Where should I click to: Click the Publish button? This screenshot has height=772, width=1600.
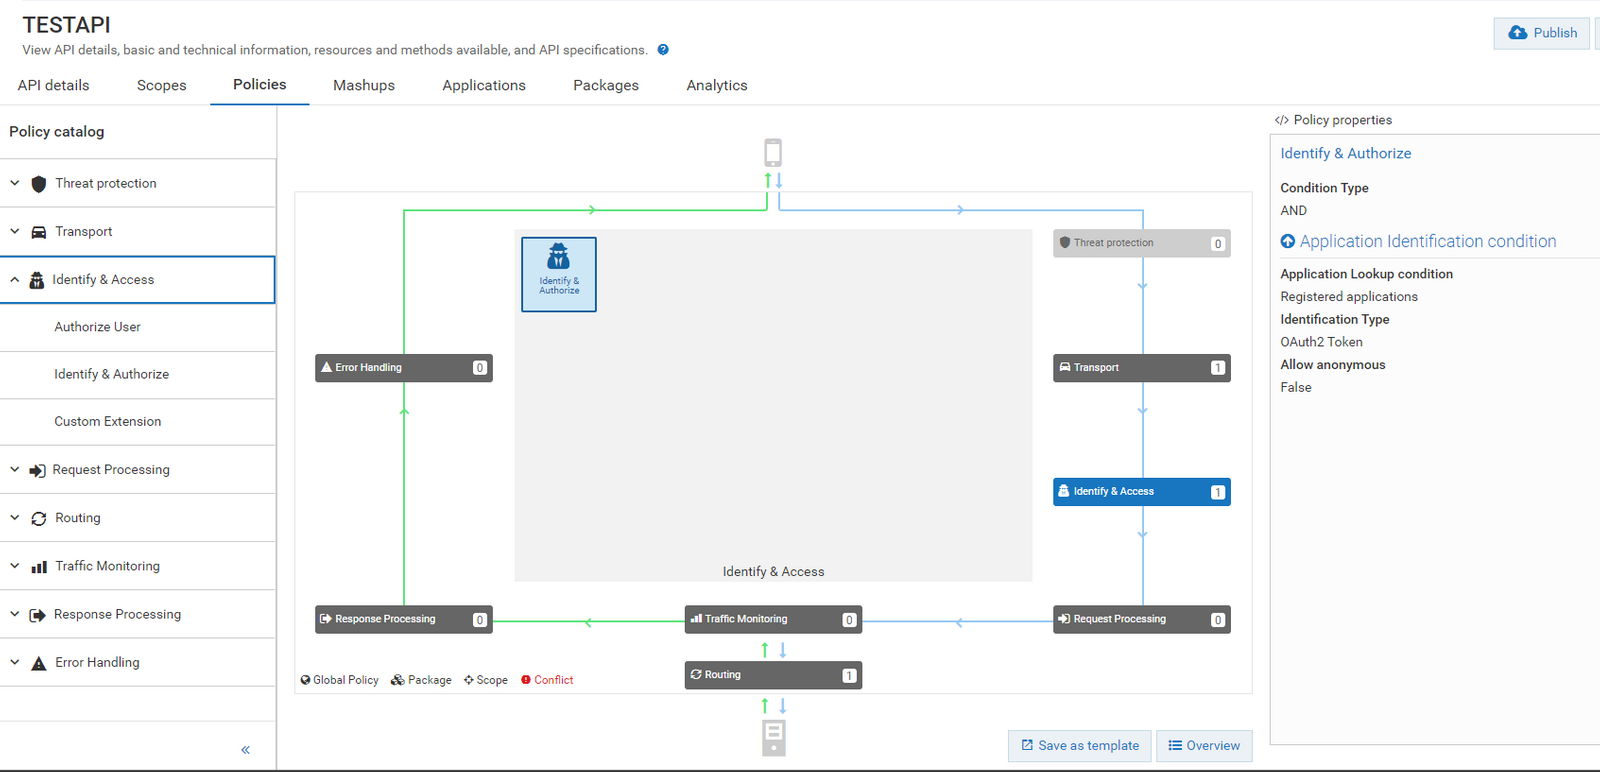[1542, 33]
